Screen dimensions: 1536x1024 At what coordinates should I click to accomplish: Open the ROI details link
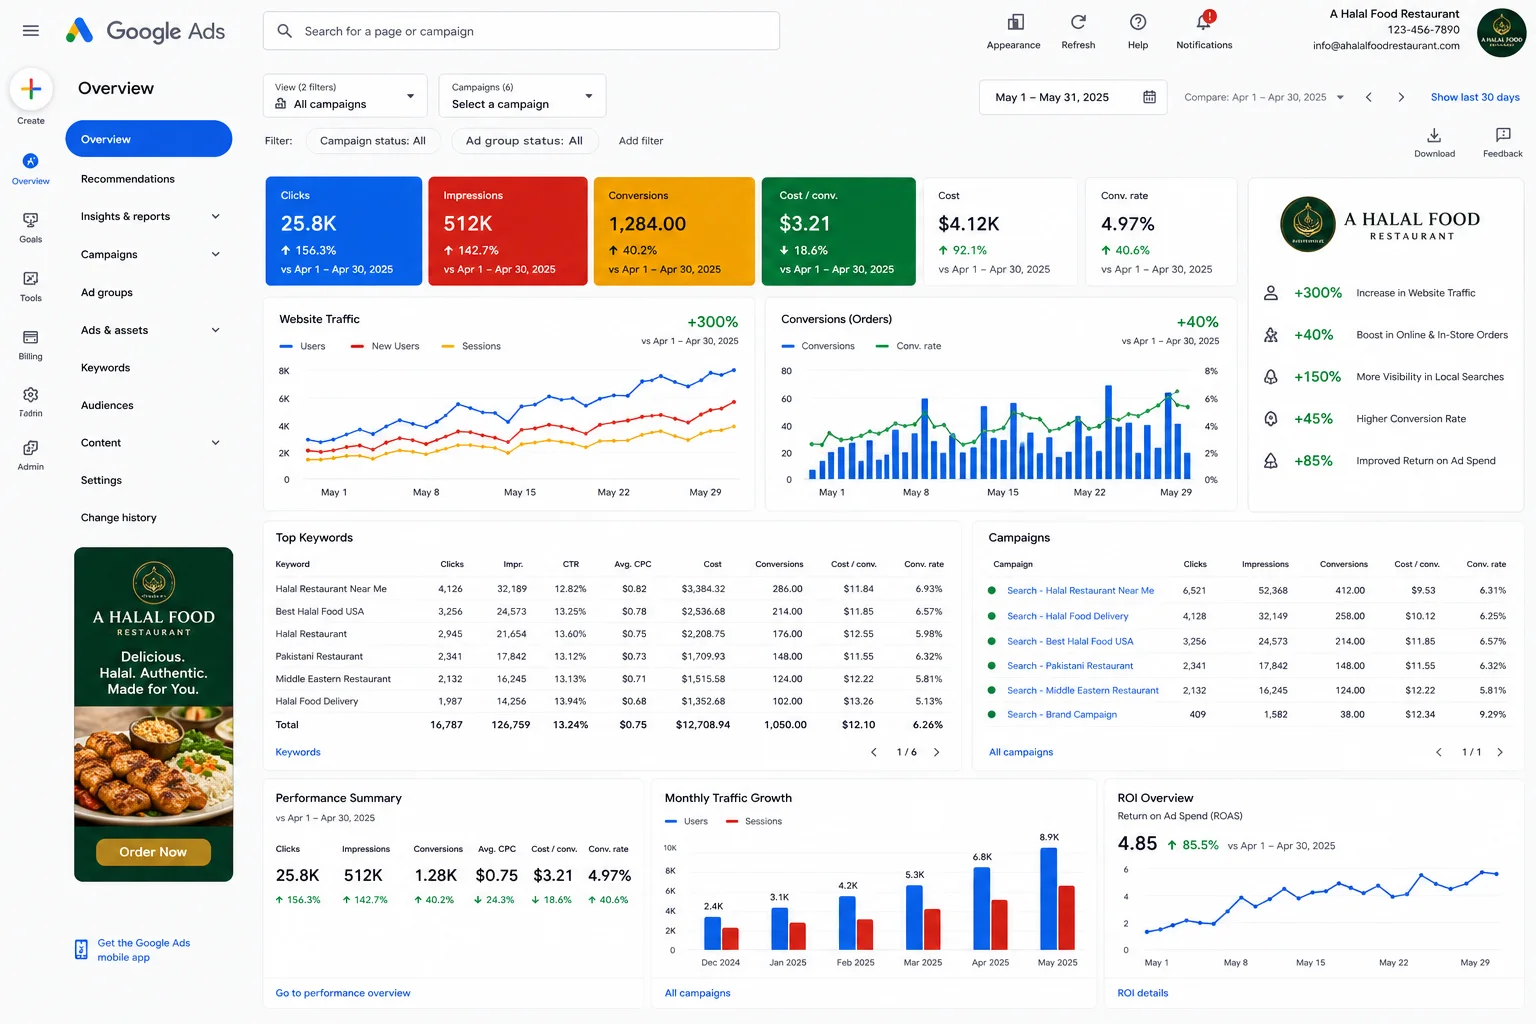click(x=1143, y=993)
